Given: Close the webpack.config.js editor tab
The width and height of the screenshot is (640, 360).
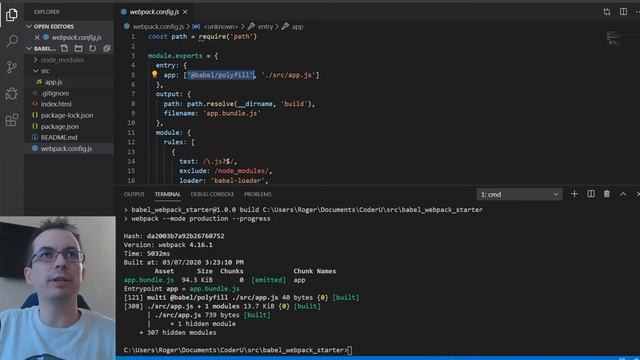Looking at the screenshot, I should (x=185, y=12).
